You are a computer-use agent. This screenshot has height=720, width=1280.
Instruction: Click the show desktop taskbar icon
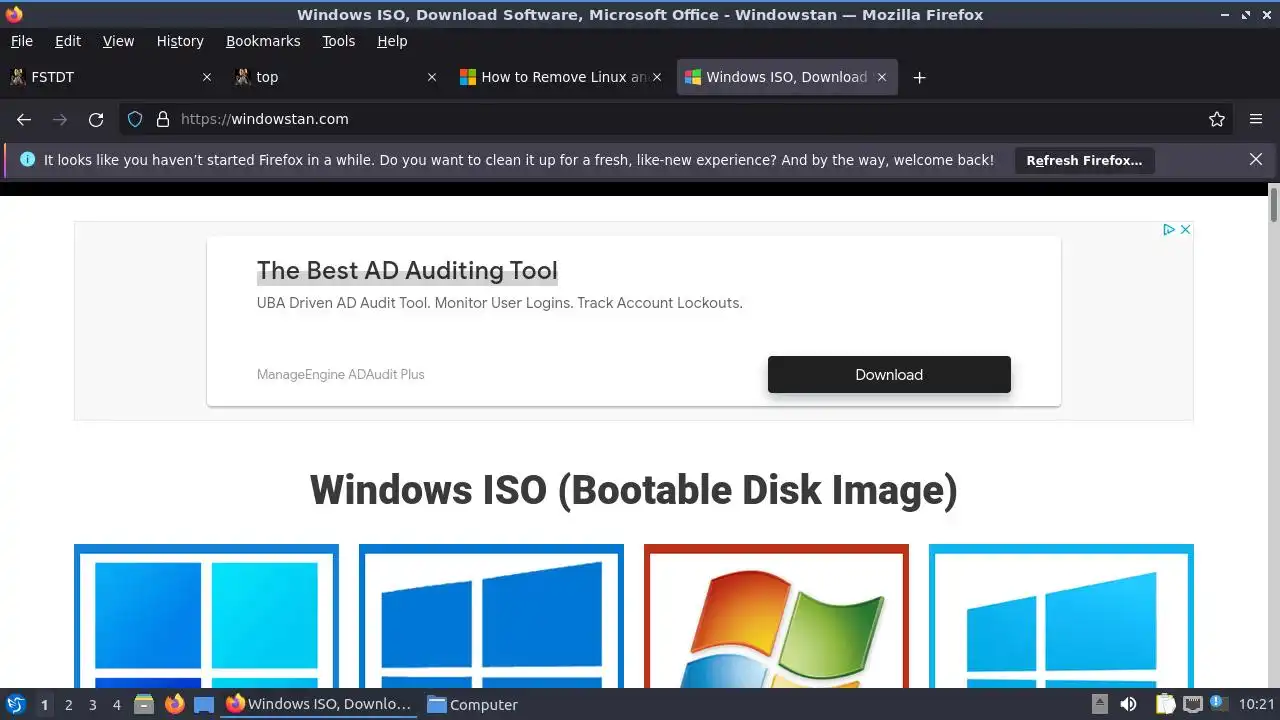tap(204, 704)
